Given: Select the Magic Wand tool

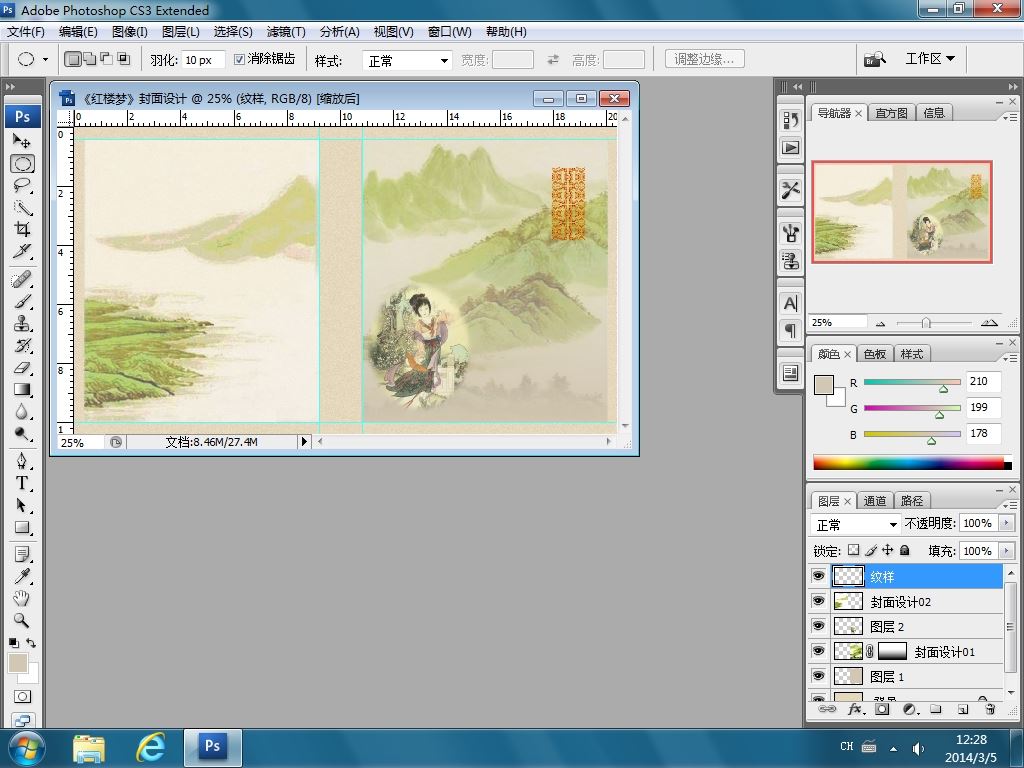Looking at the screenshot, I should 22,208.
